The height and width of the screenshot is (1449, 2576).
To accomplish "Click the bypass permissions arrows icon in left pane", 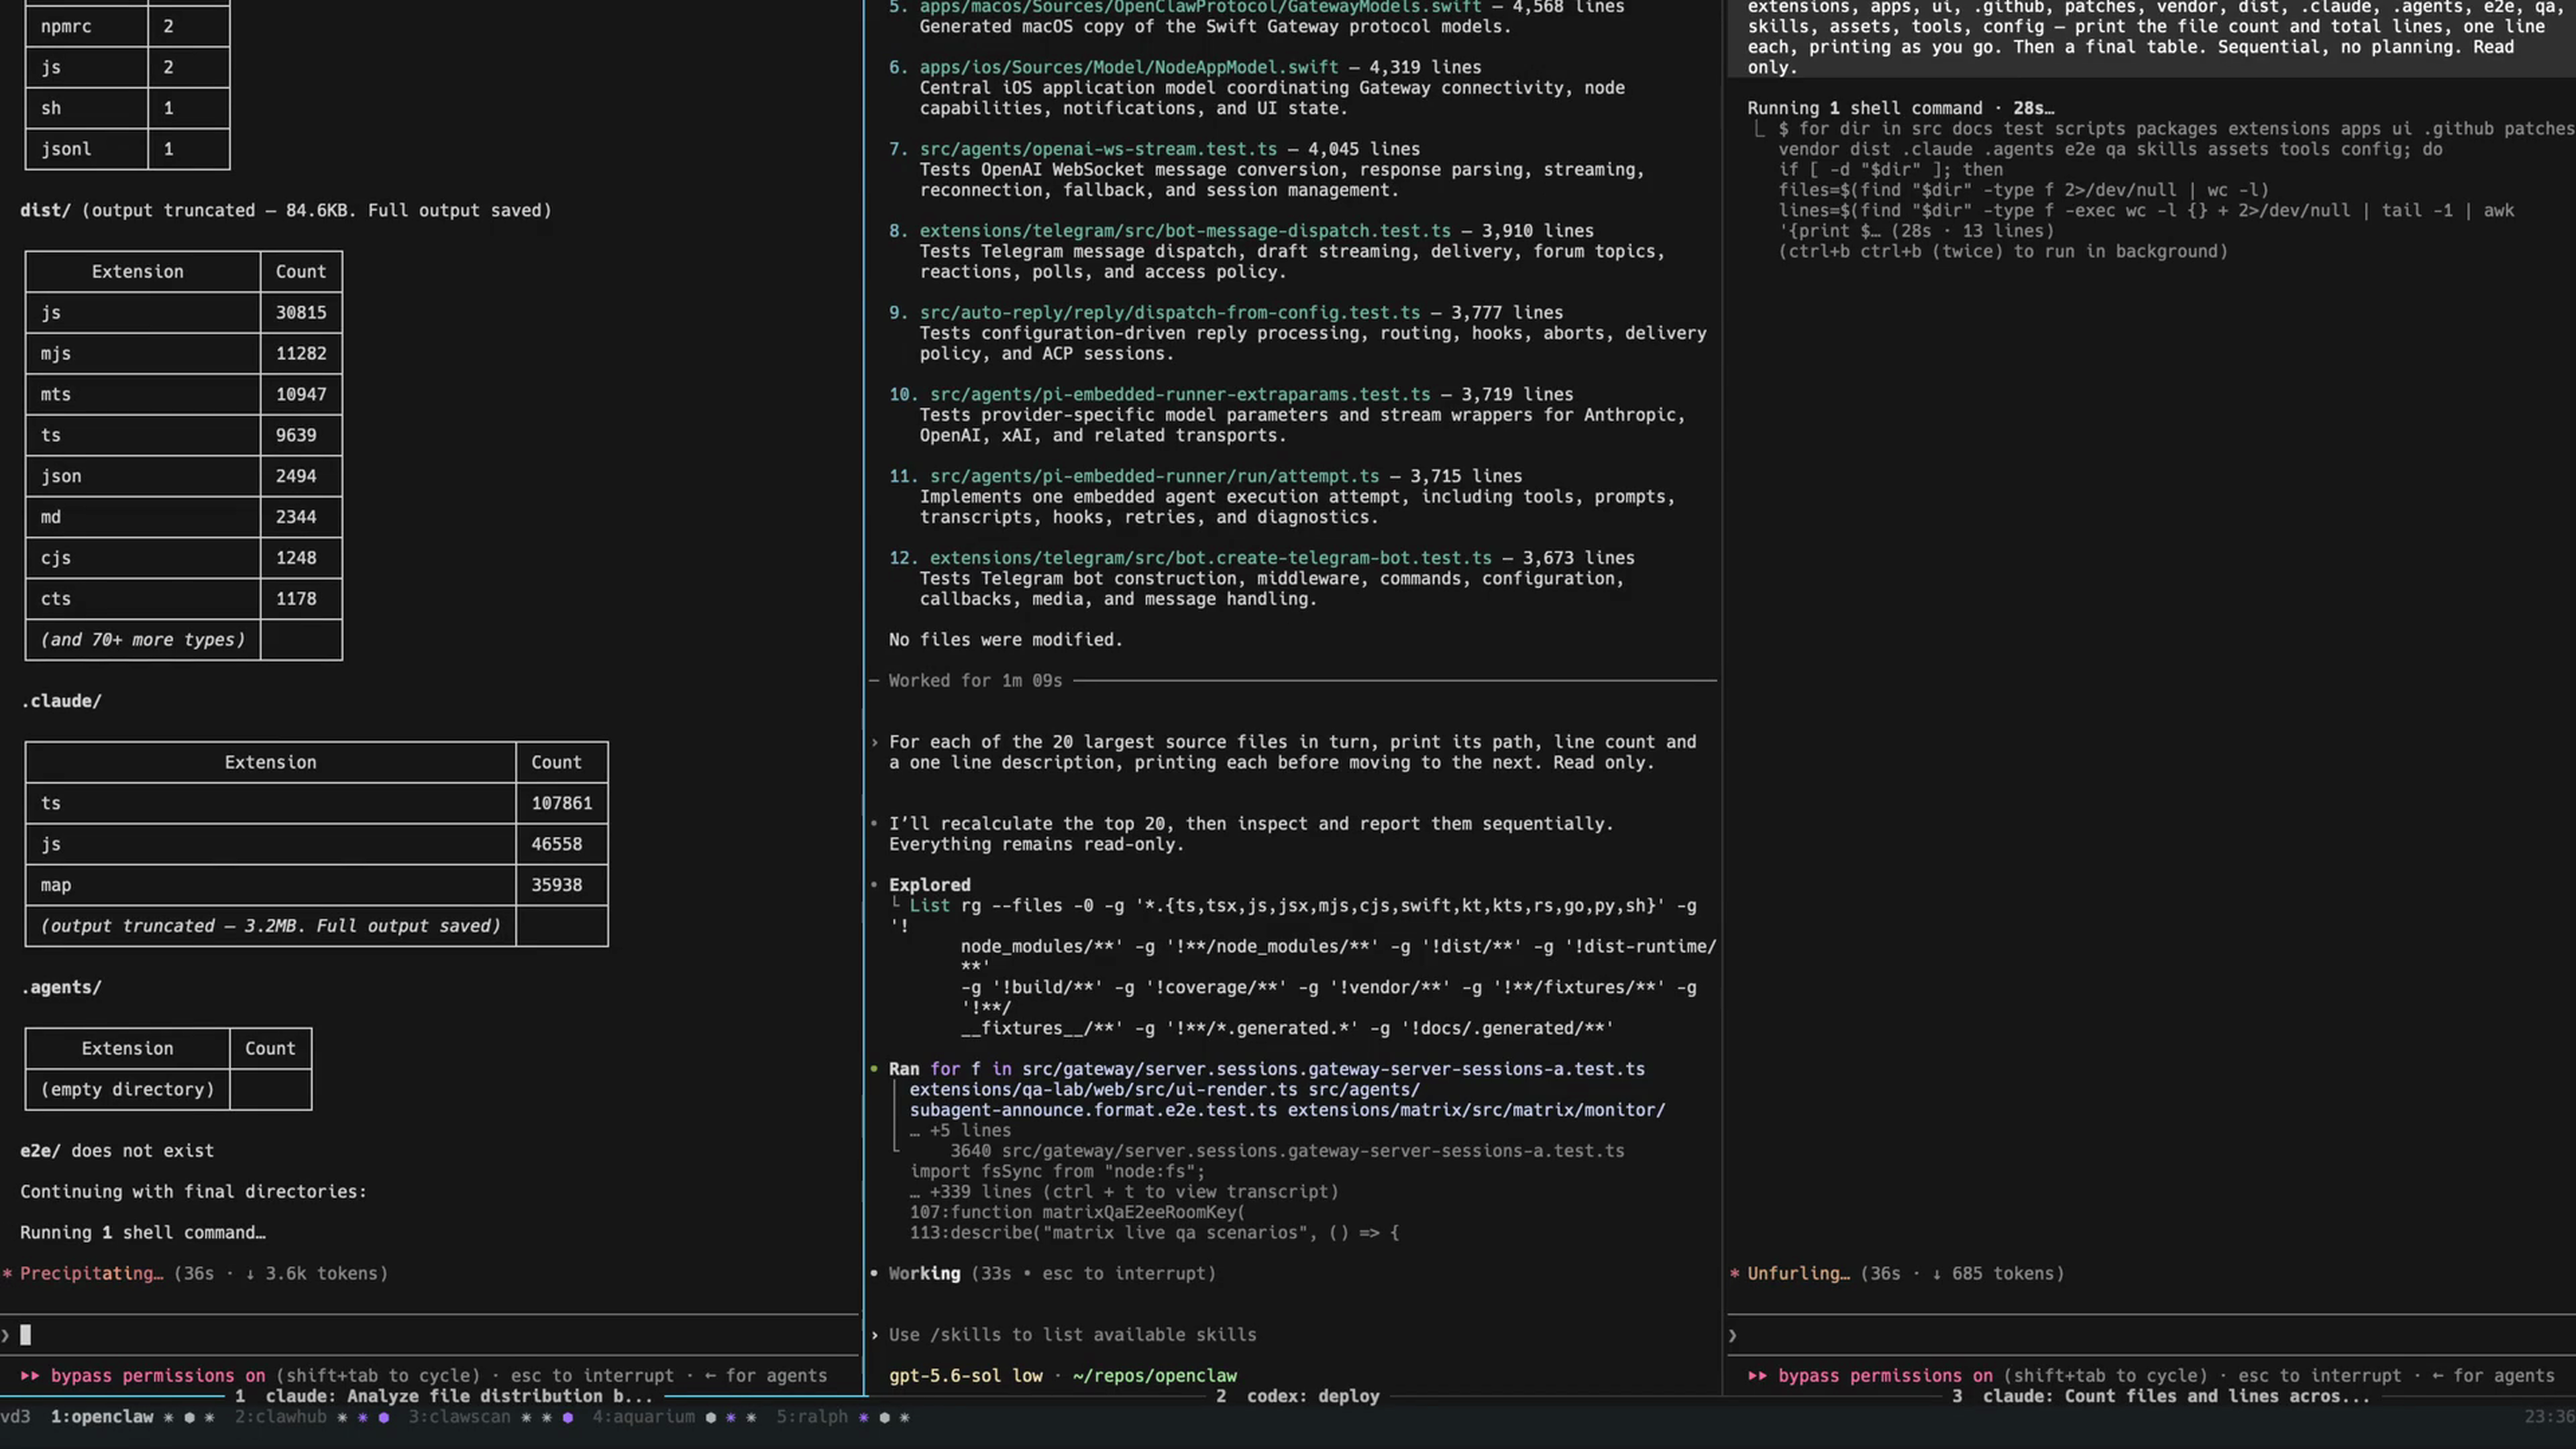I will coord(30,1376).
